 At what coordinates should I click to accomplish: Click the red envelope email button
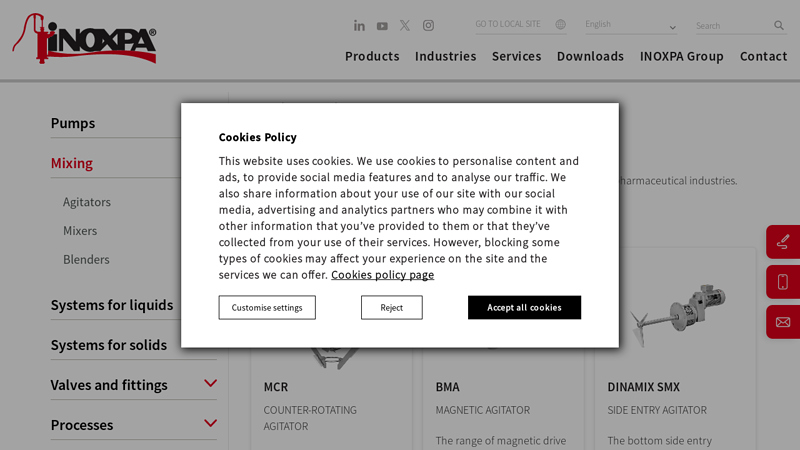(783, 322)
